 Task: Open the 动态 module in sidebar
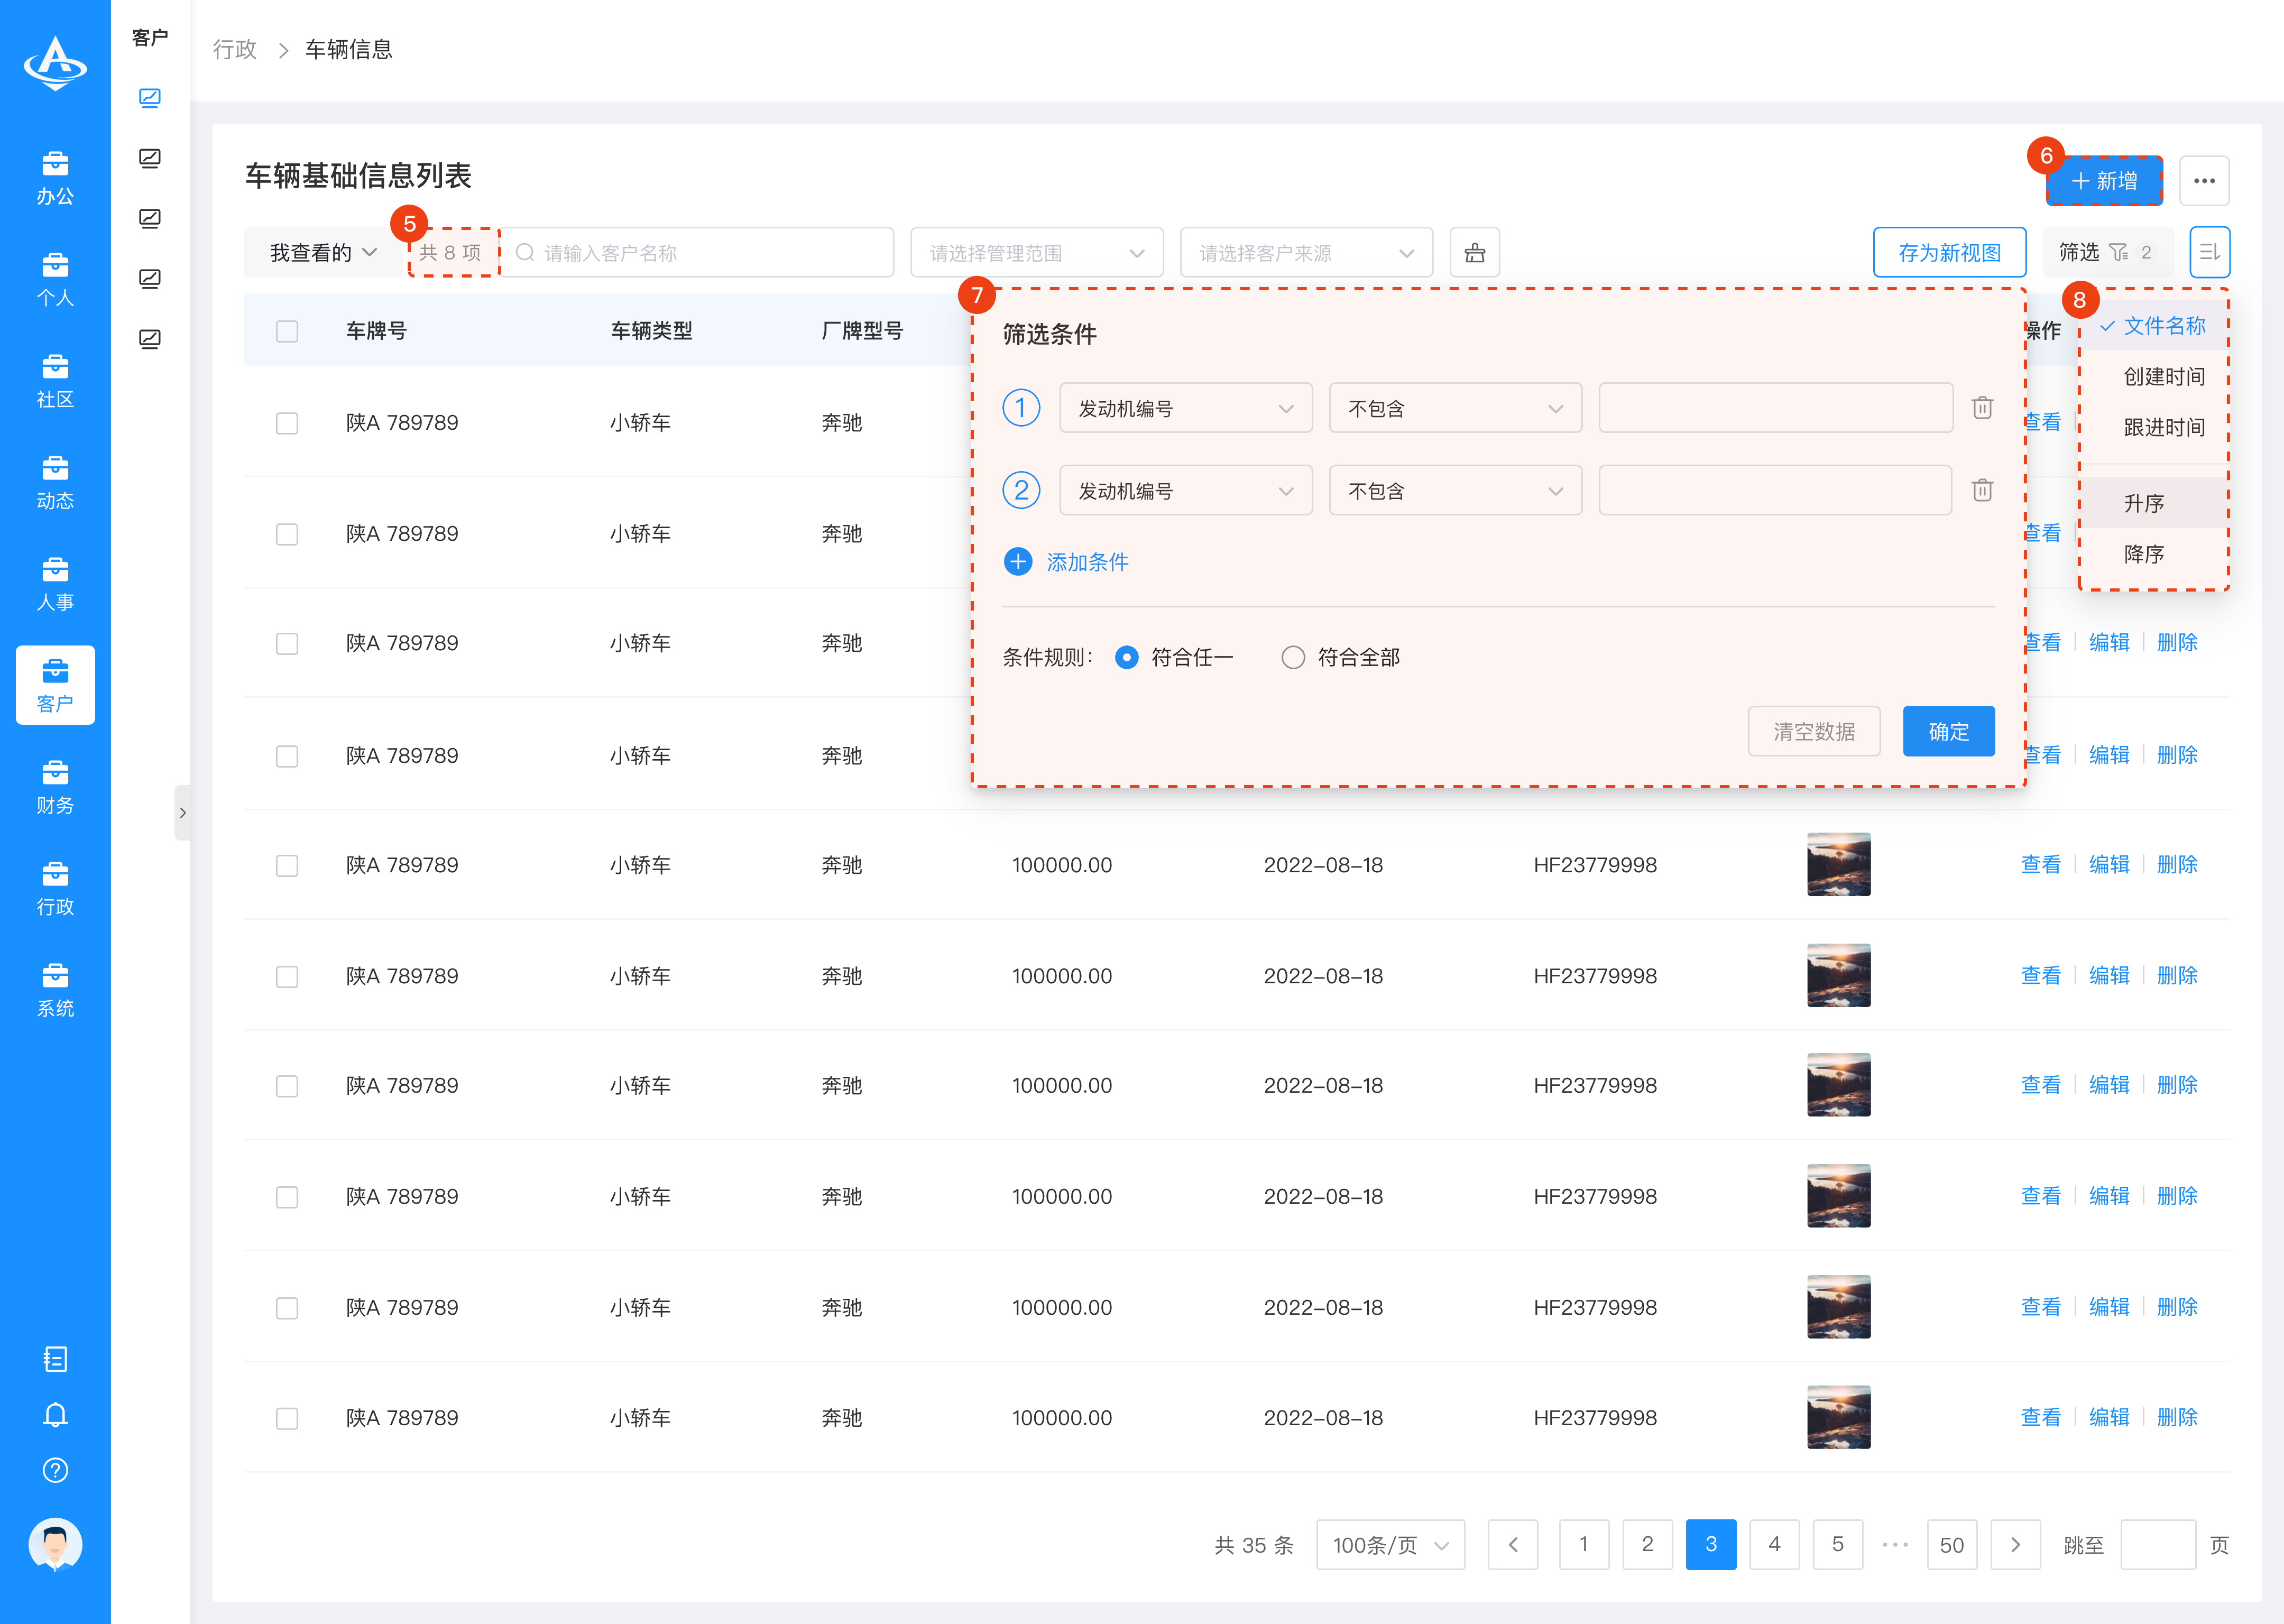[55, 483]
